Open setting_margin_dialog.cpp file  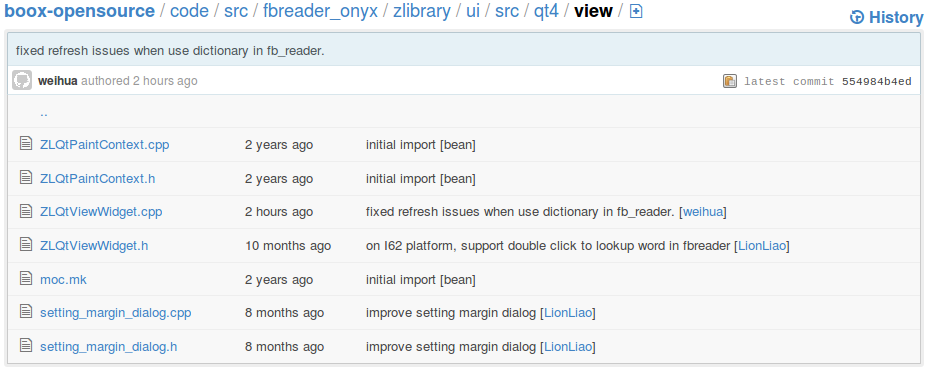[115, 313]
